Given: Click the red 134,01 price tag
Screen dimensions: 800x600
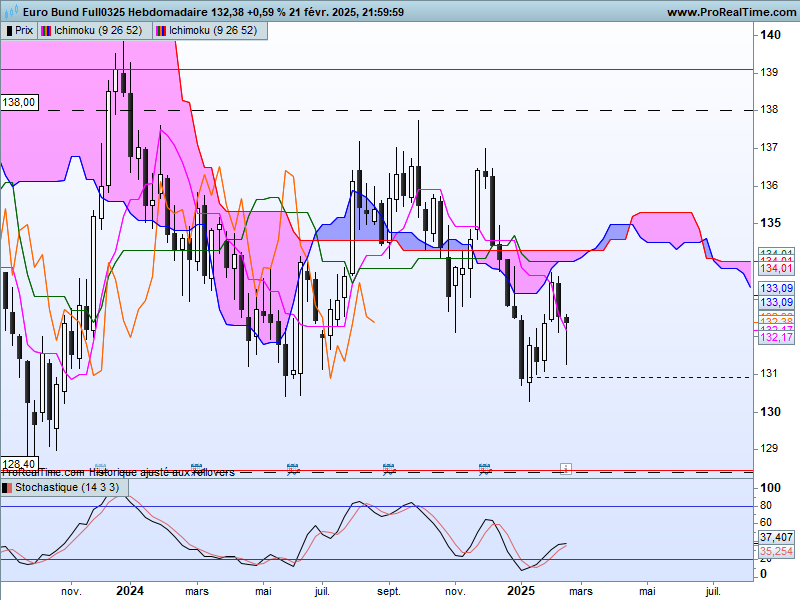Looking at the screenshot, I should [777, 268].
